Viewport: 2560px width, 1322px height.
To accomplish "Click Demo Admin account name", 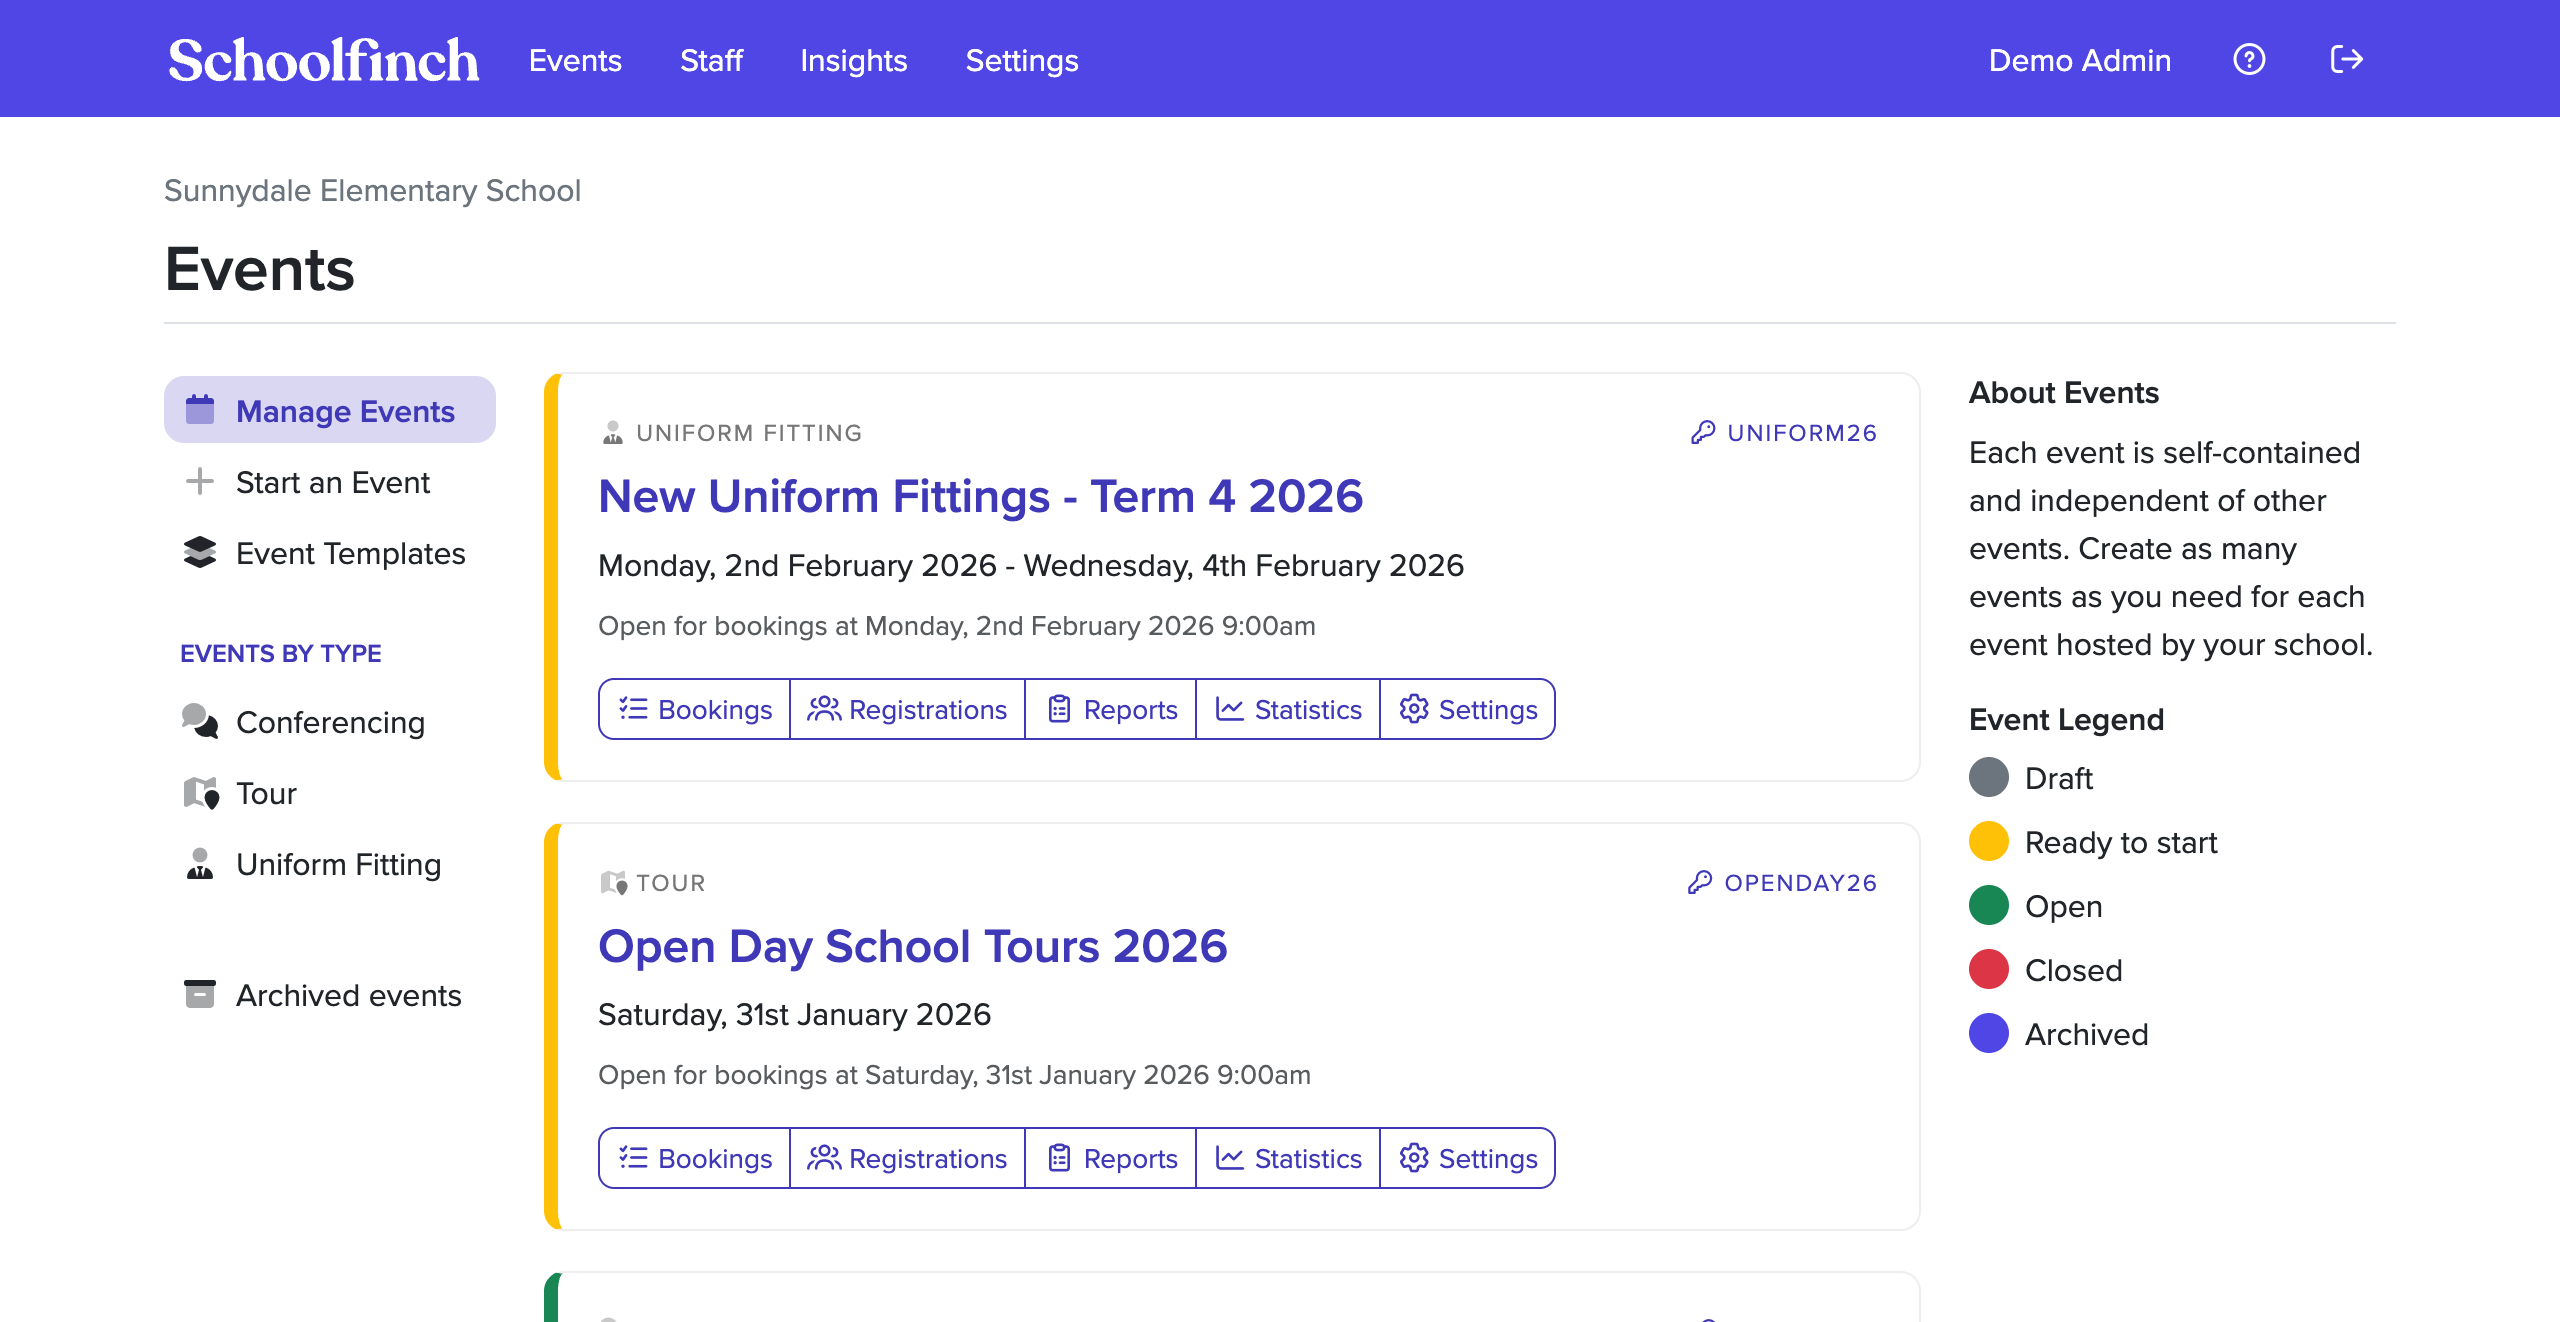I will coord(2079,60).
